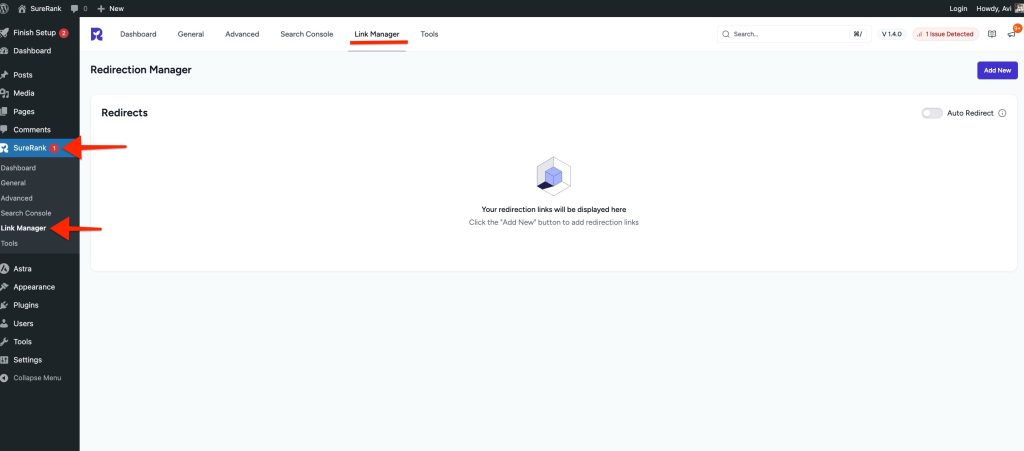Click the Login link in admin bar

tap(958, 8)
